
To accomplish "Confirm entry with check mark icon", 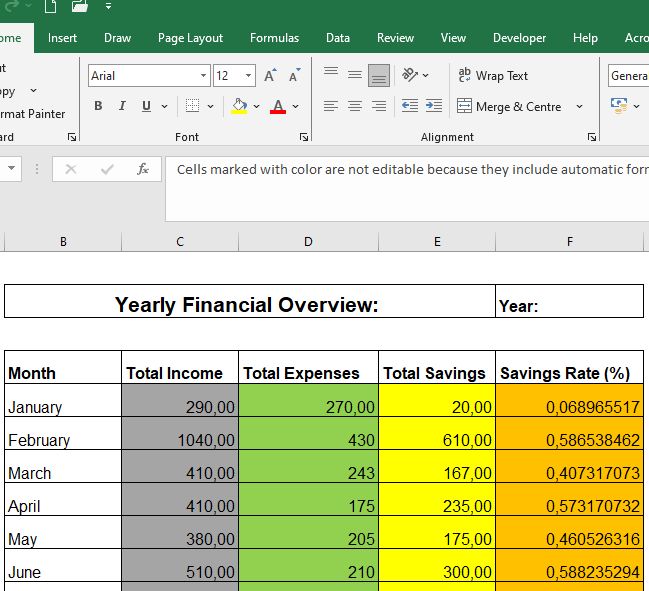I will click(107, 169).
